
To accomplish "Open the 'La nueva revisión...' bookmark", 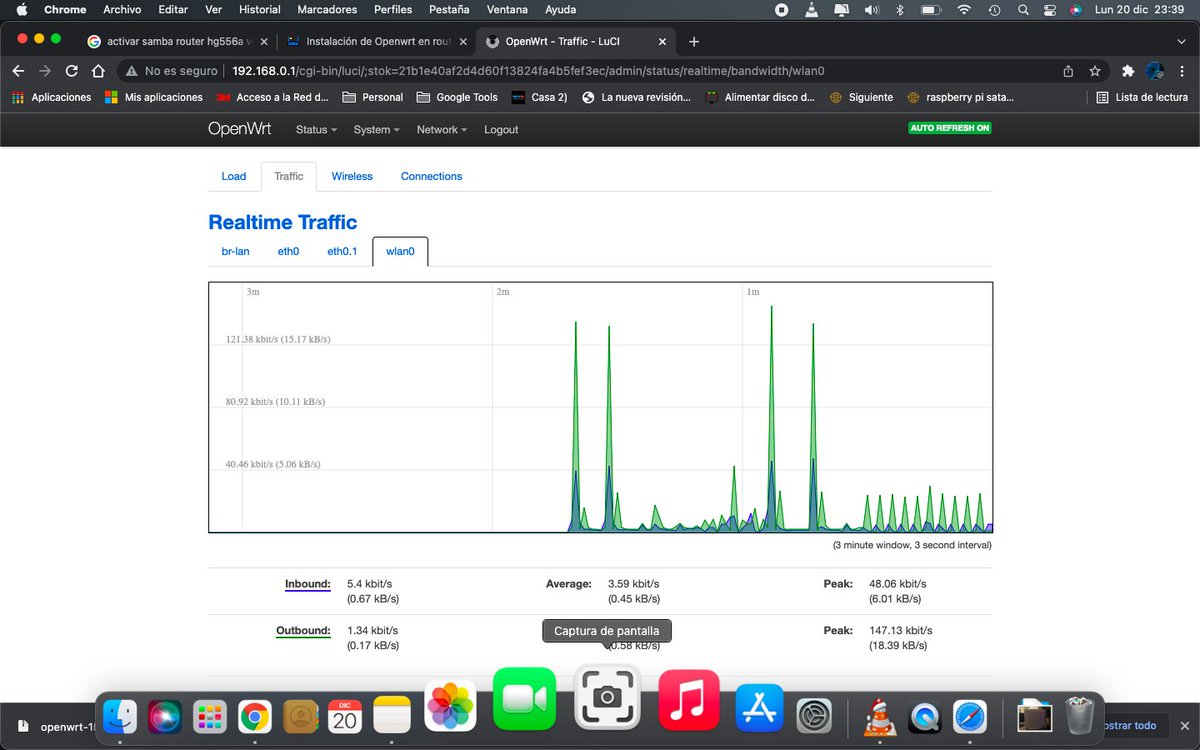I will coord(636,97).
